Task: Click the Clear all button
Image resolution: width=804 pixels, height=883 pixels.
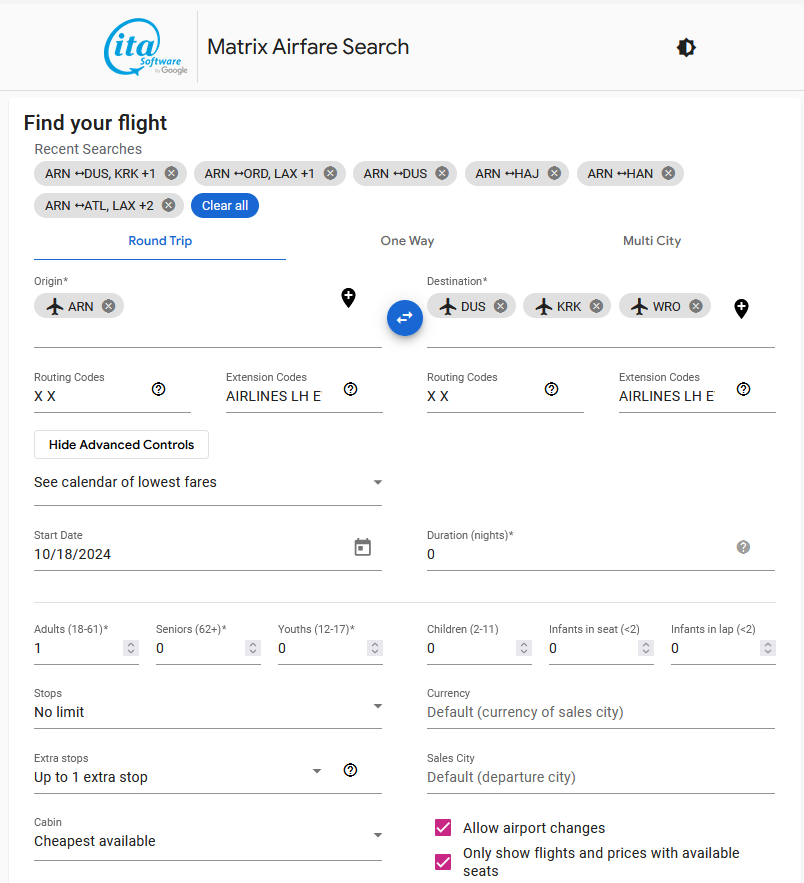Action: point(225,205)
